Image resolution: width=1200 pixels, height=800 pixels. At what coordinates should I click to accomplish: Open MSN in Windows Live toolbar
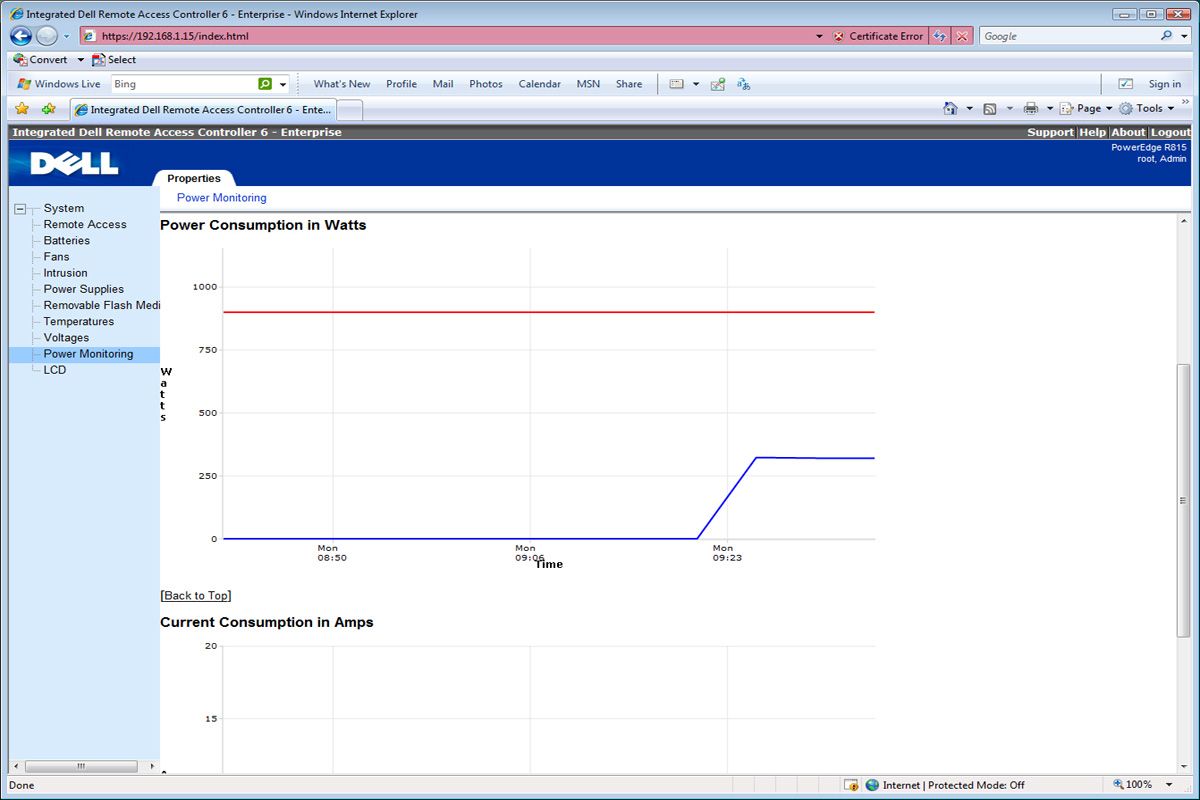[589, 84]
